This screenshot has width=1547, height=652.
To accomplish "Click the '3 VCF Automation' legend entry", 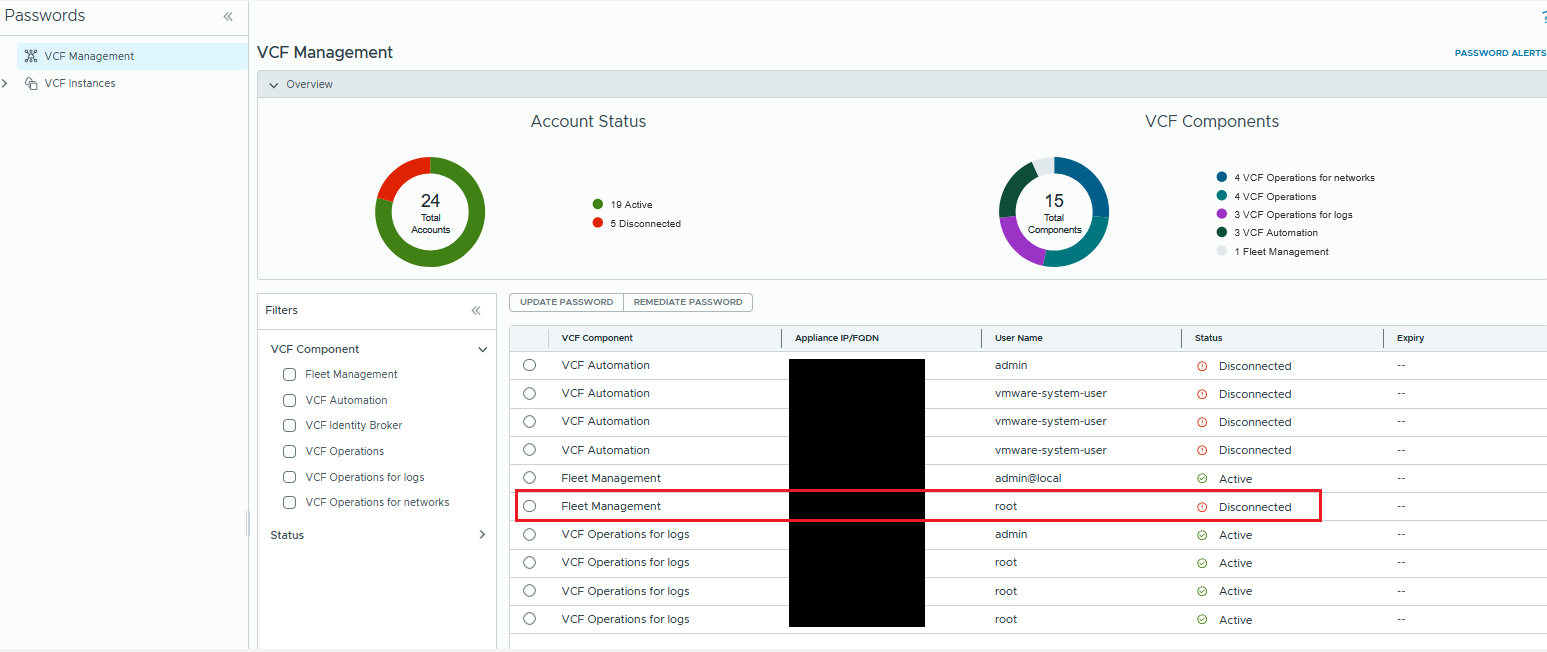I will pos(1276,233).
